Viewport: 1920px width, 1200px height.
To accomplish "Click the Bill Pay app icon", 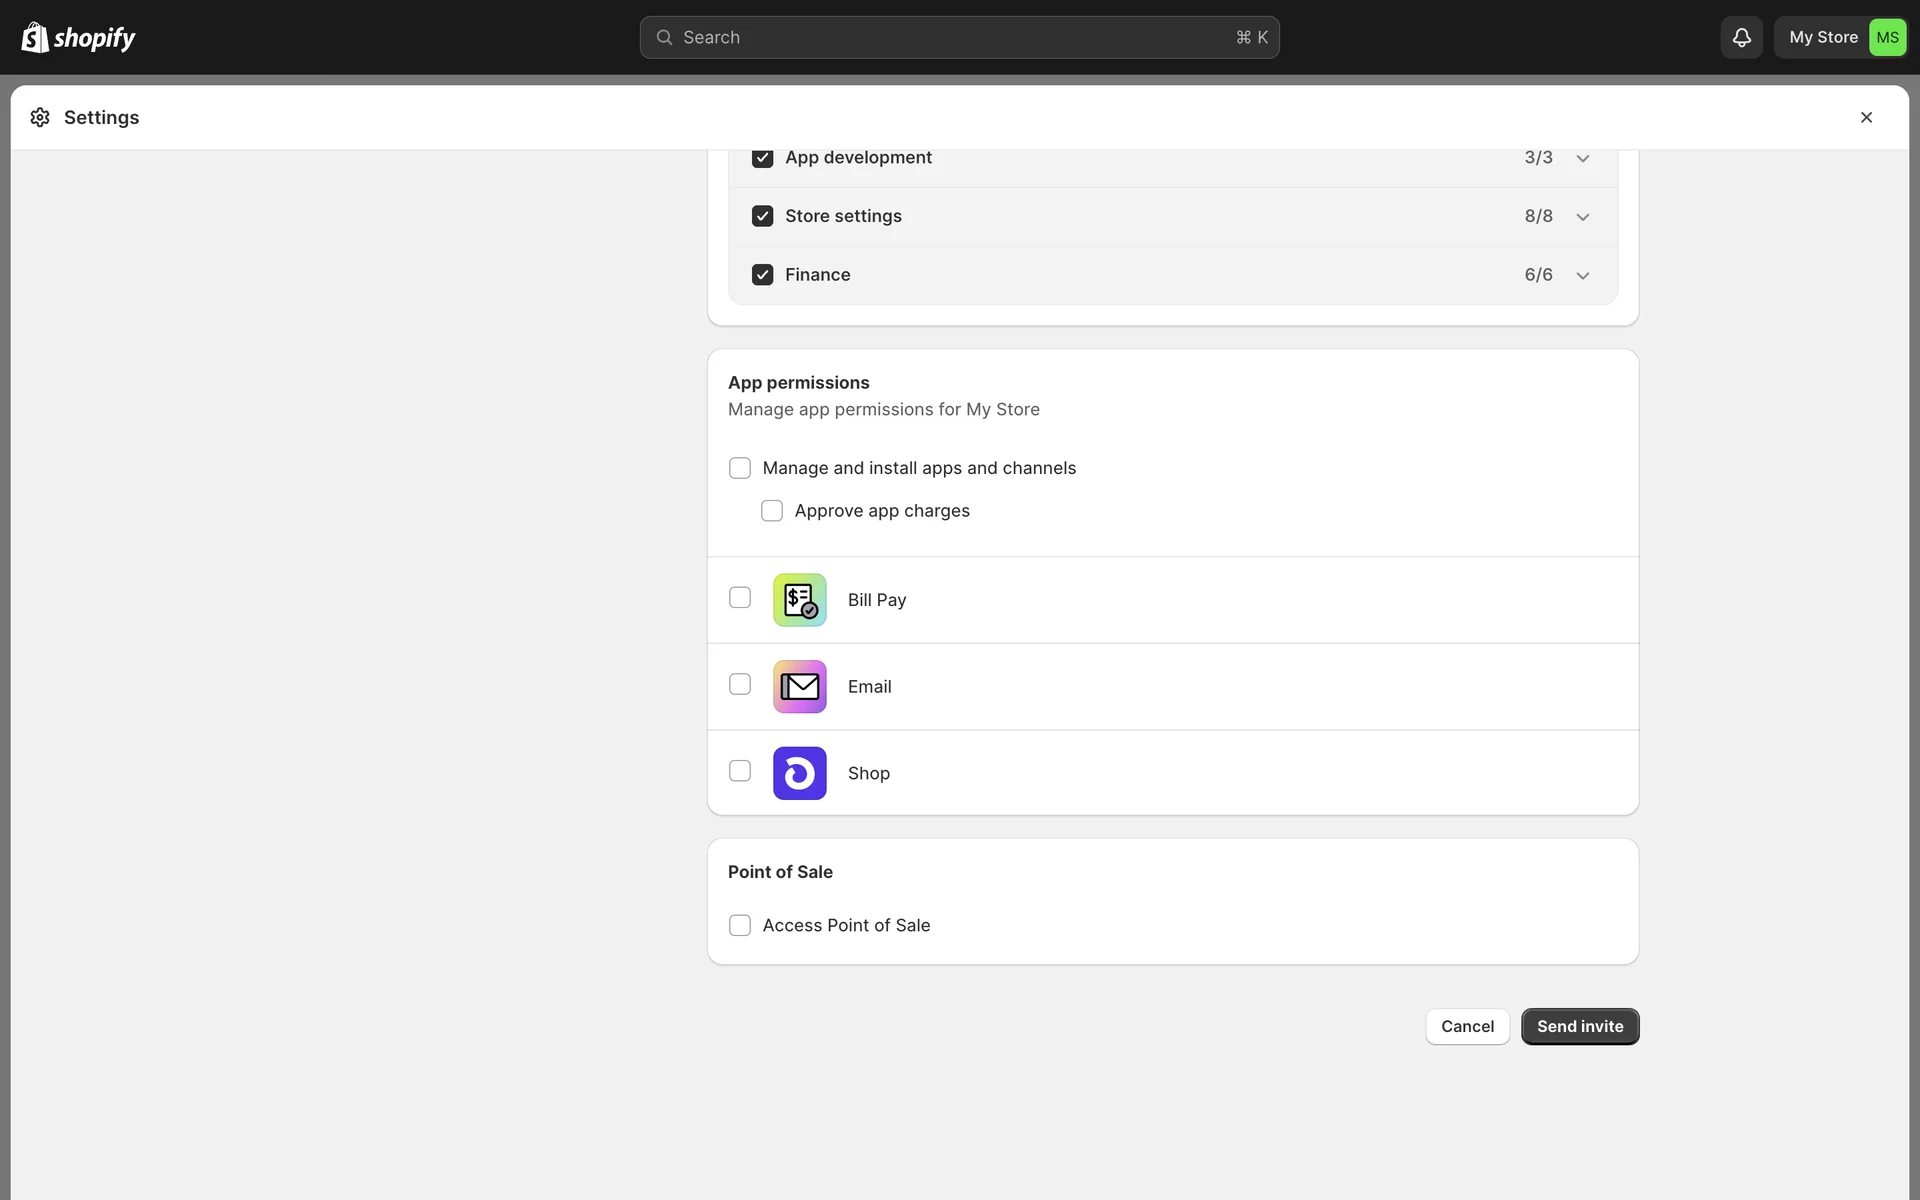I will (799, 600).
